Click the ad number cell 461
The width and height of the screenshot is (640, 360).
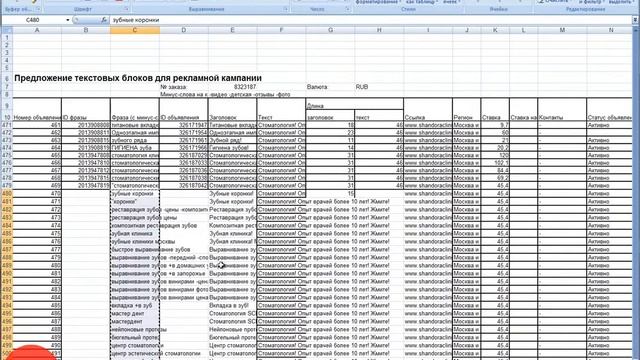click(37, 125)
